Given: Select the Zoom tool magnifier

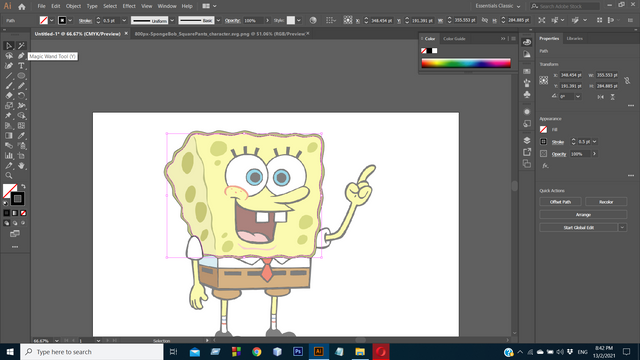Looking at the screenshot, I should (9, 176).
